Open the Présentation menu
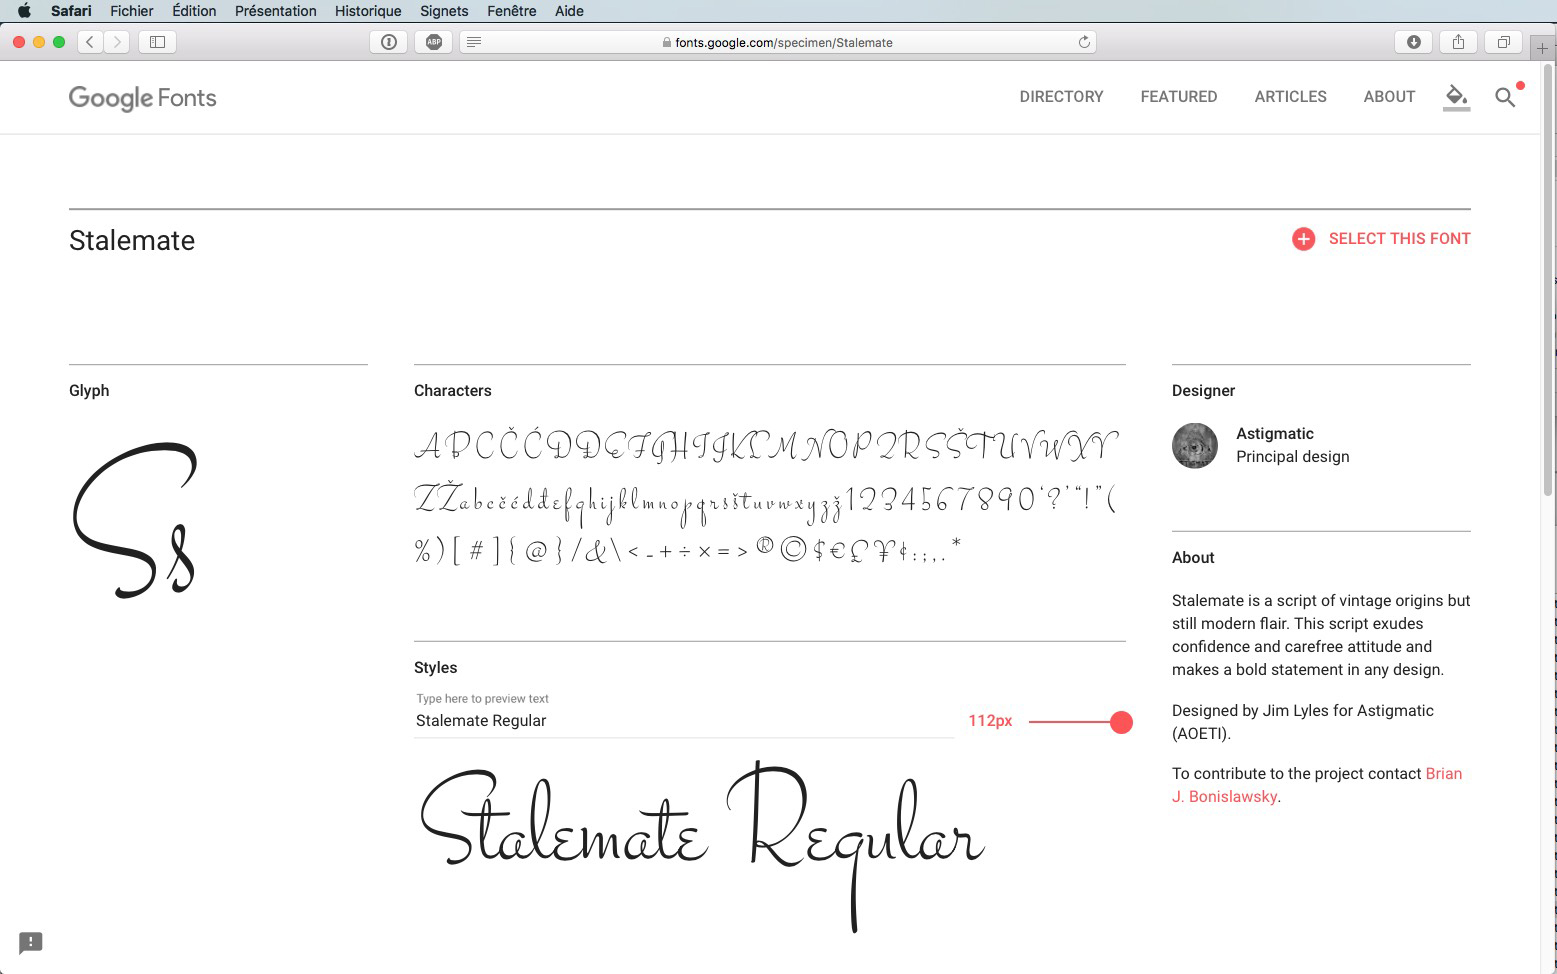Image resolution: width=1557 pixels, height=974 pixels. pos(276,11)
